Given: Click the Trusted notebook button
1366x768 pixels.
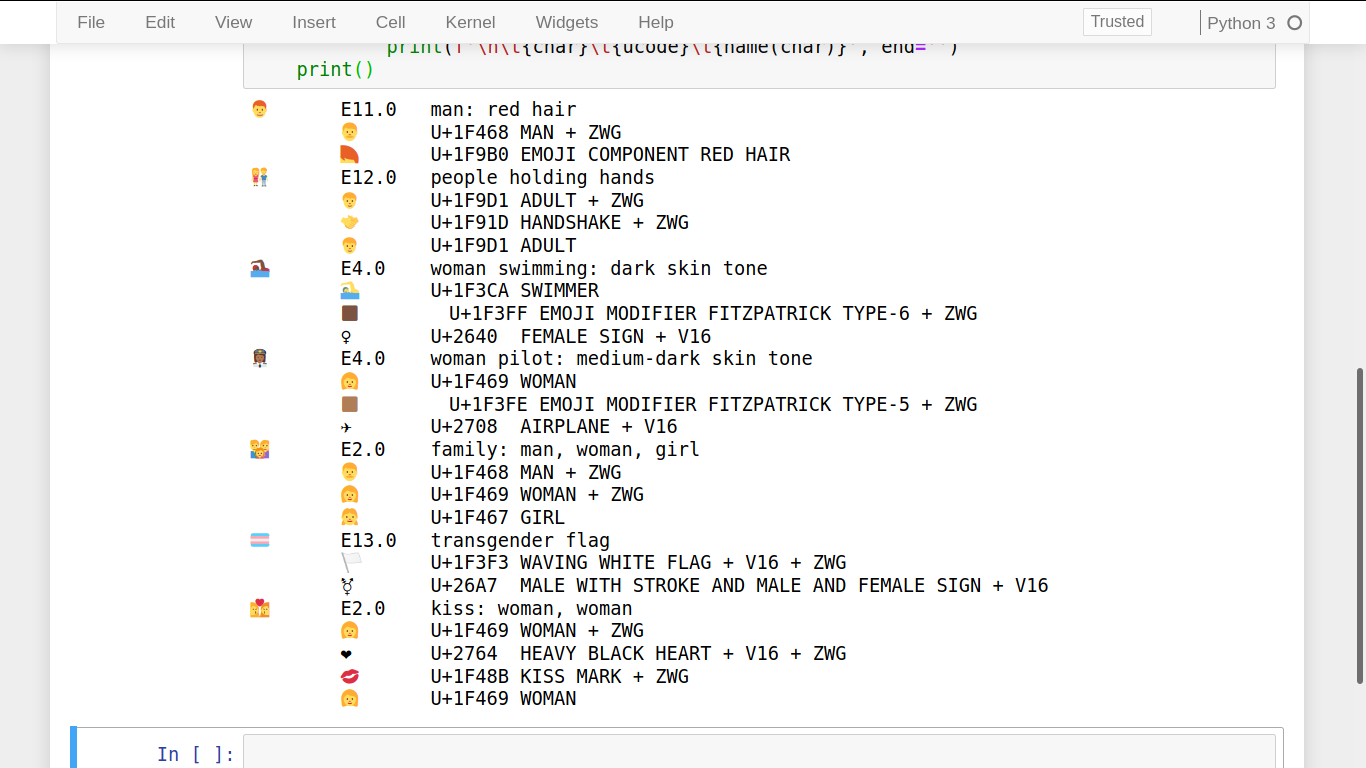Looking at the screenshot, I should [1117, 22].
